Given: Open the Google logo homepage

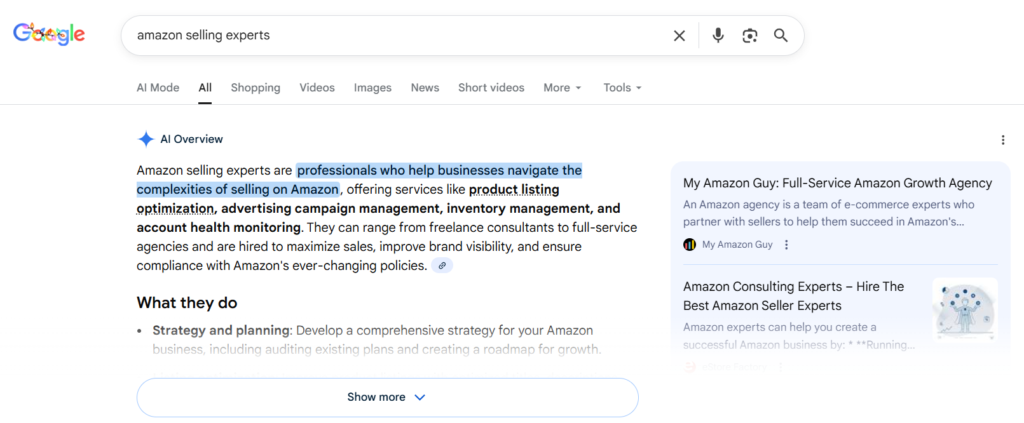Looking at the screenshot, I should pos(49,34).
